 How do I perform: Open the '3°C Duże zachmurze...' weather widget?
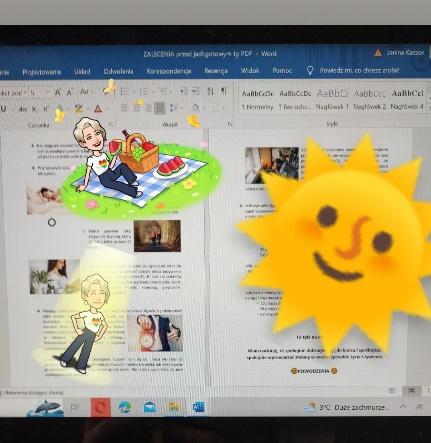(x=347, y=407)
